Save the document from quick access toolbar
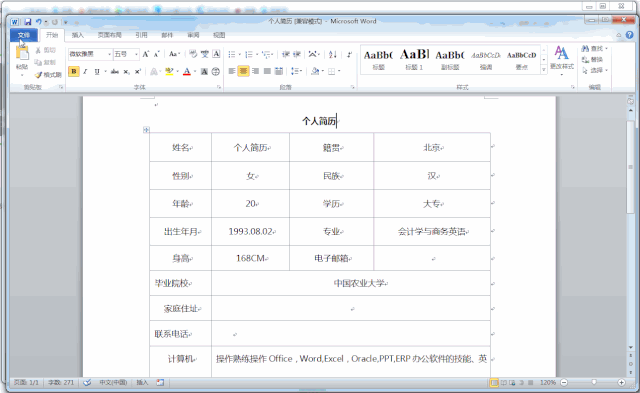 point(27,22)
